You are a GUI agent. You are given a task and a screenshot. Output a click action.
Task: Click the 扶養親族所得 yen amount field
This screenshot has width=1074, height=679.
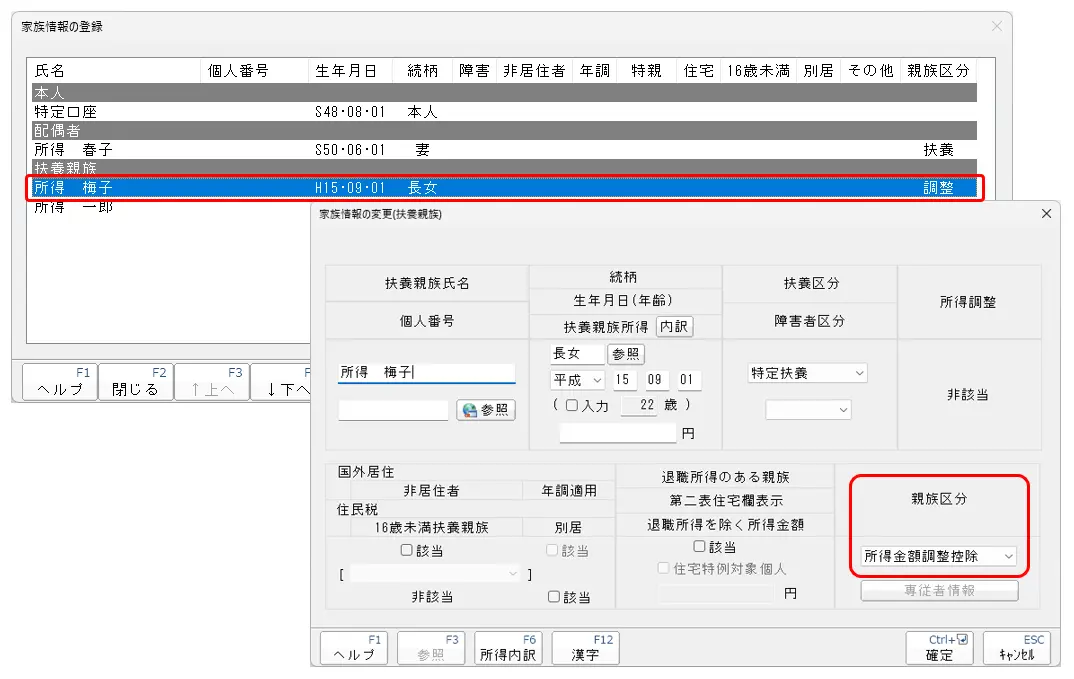(x=618, y=434)
